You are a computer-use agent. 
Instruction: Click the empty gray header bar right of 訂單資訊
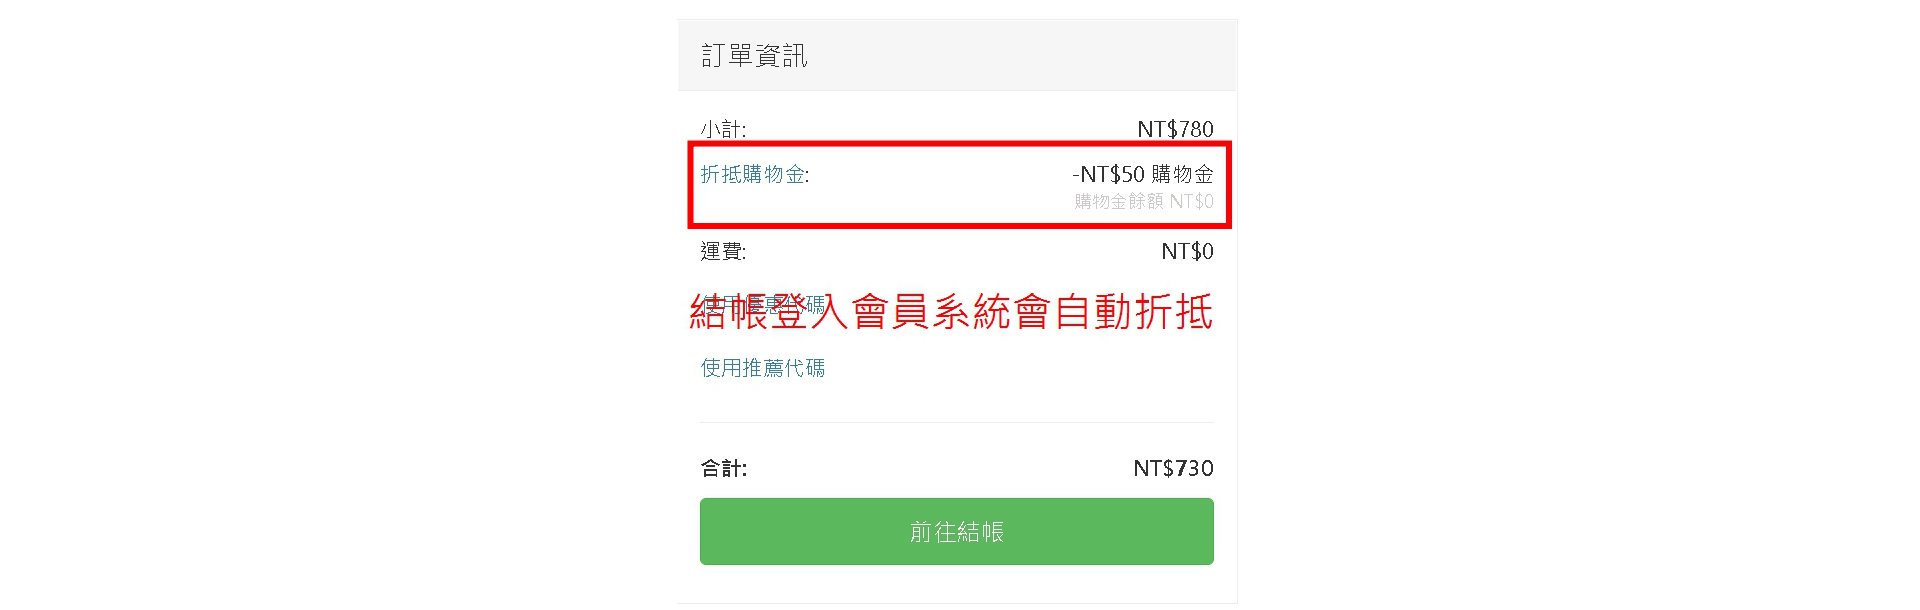click(1020, 56)
